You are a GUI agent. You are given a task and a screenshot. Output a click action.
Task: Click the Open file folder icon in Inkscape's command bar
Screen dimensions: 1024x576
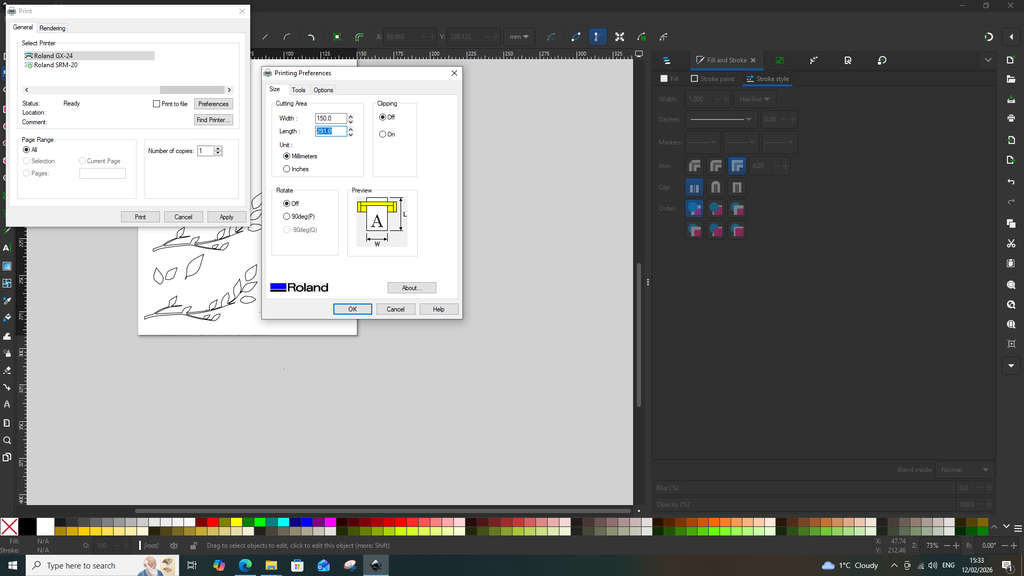1011,80
